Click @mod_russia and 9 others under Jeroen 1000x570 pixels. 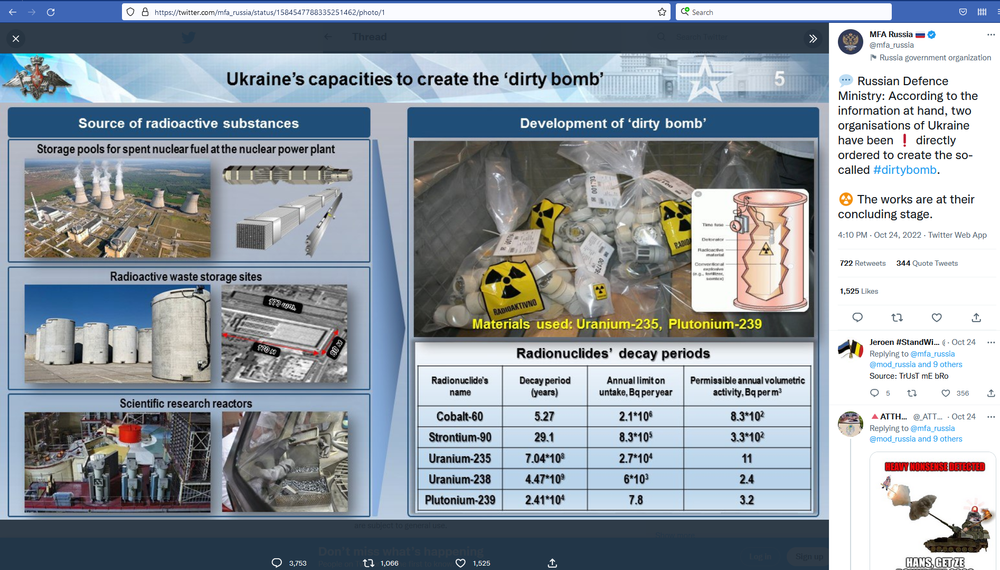tap(916, 365)
